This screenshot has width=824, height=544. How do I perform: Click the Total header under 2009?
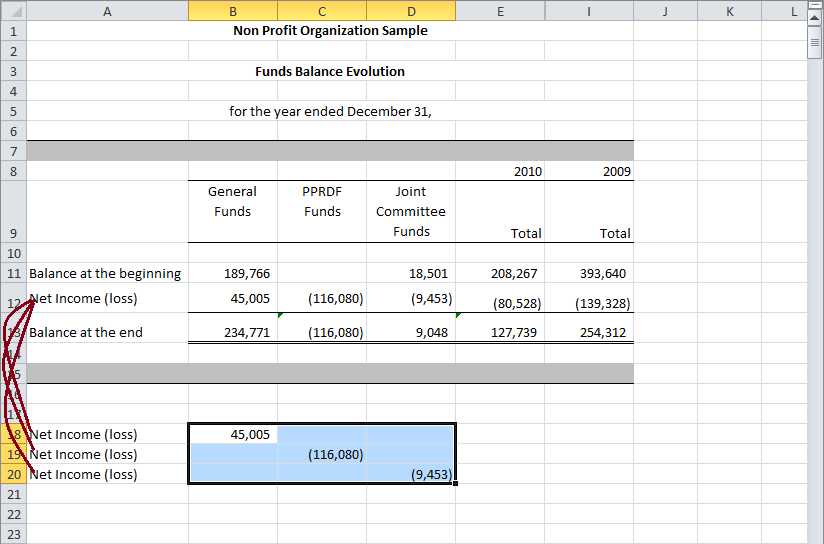(615, 233)
